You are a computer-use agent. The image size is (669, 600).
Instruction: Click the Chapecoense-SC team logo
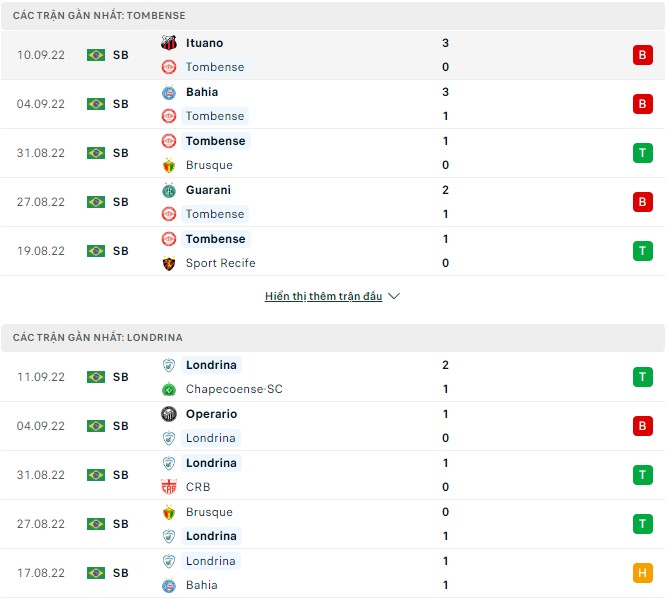(x=169, y=389)
